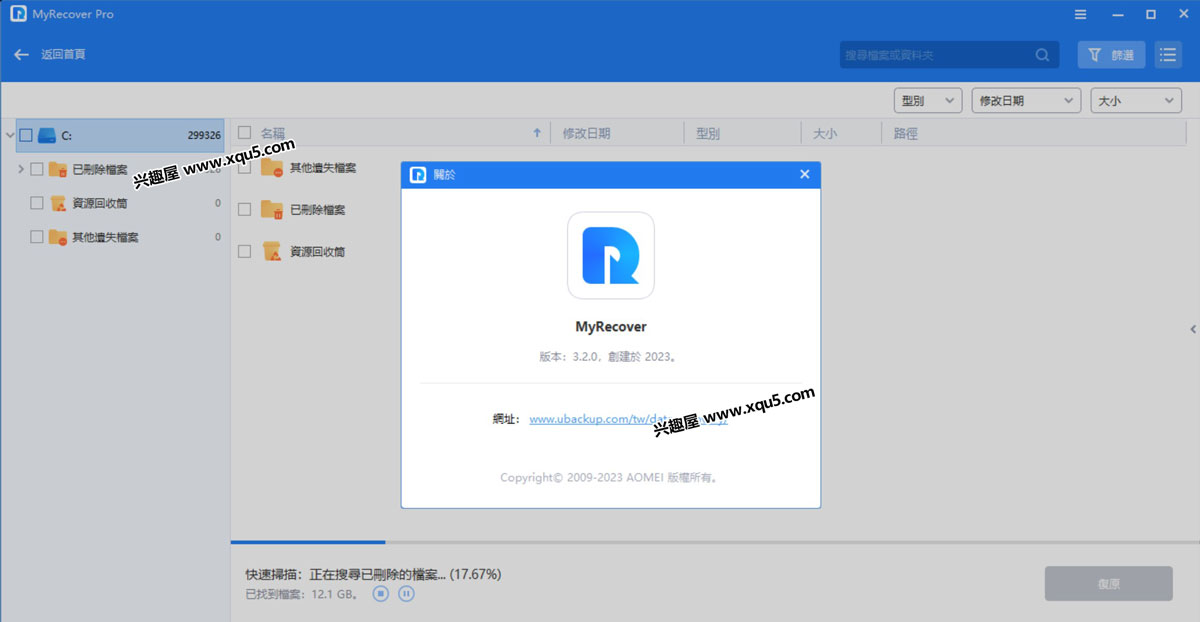Pause the quick scan
The height and width of the screenshot is (622, 1200).
click(406, 594)
